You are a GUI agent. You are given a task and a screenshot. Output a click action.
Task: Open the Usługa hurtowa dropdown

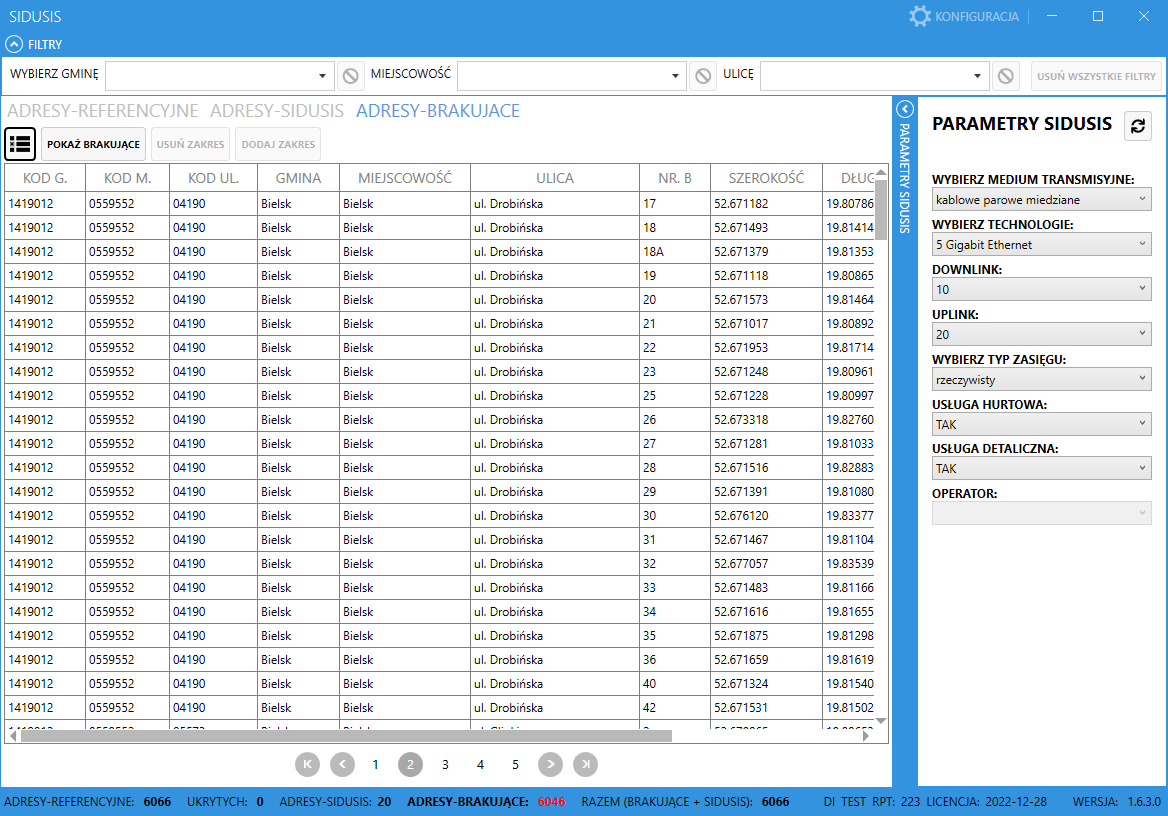click(1041, 424)
